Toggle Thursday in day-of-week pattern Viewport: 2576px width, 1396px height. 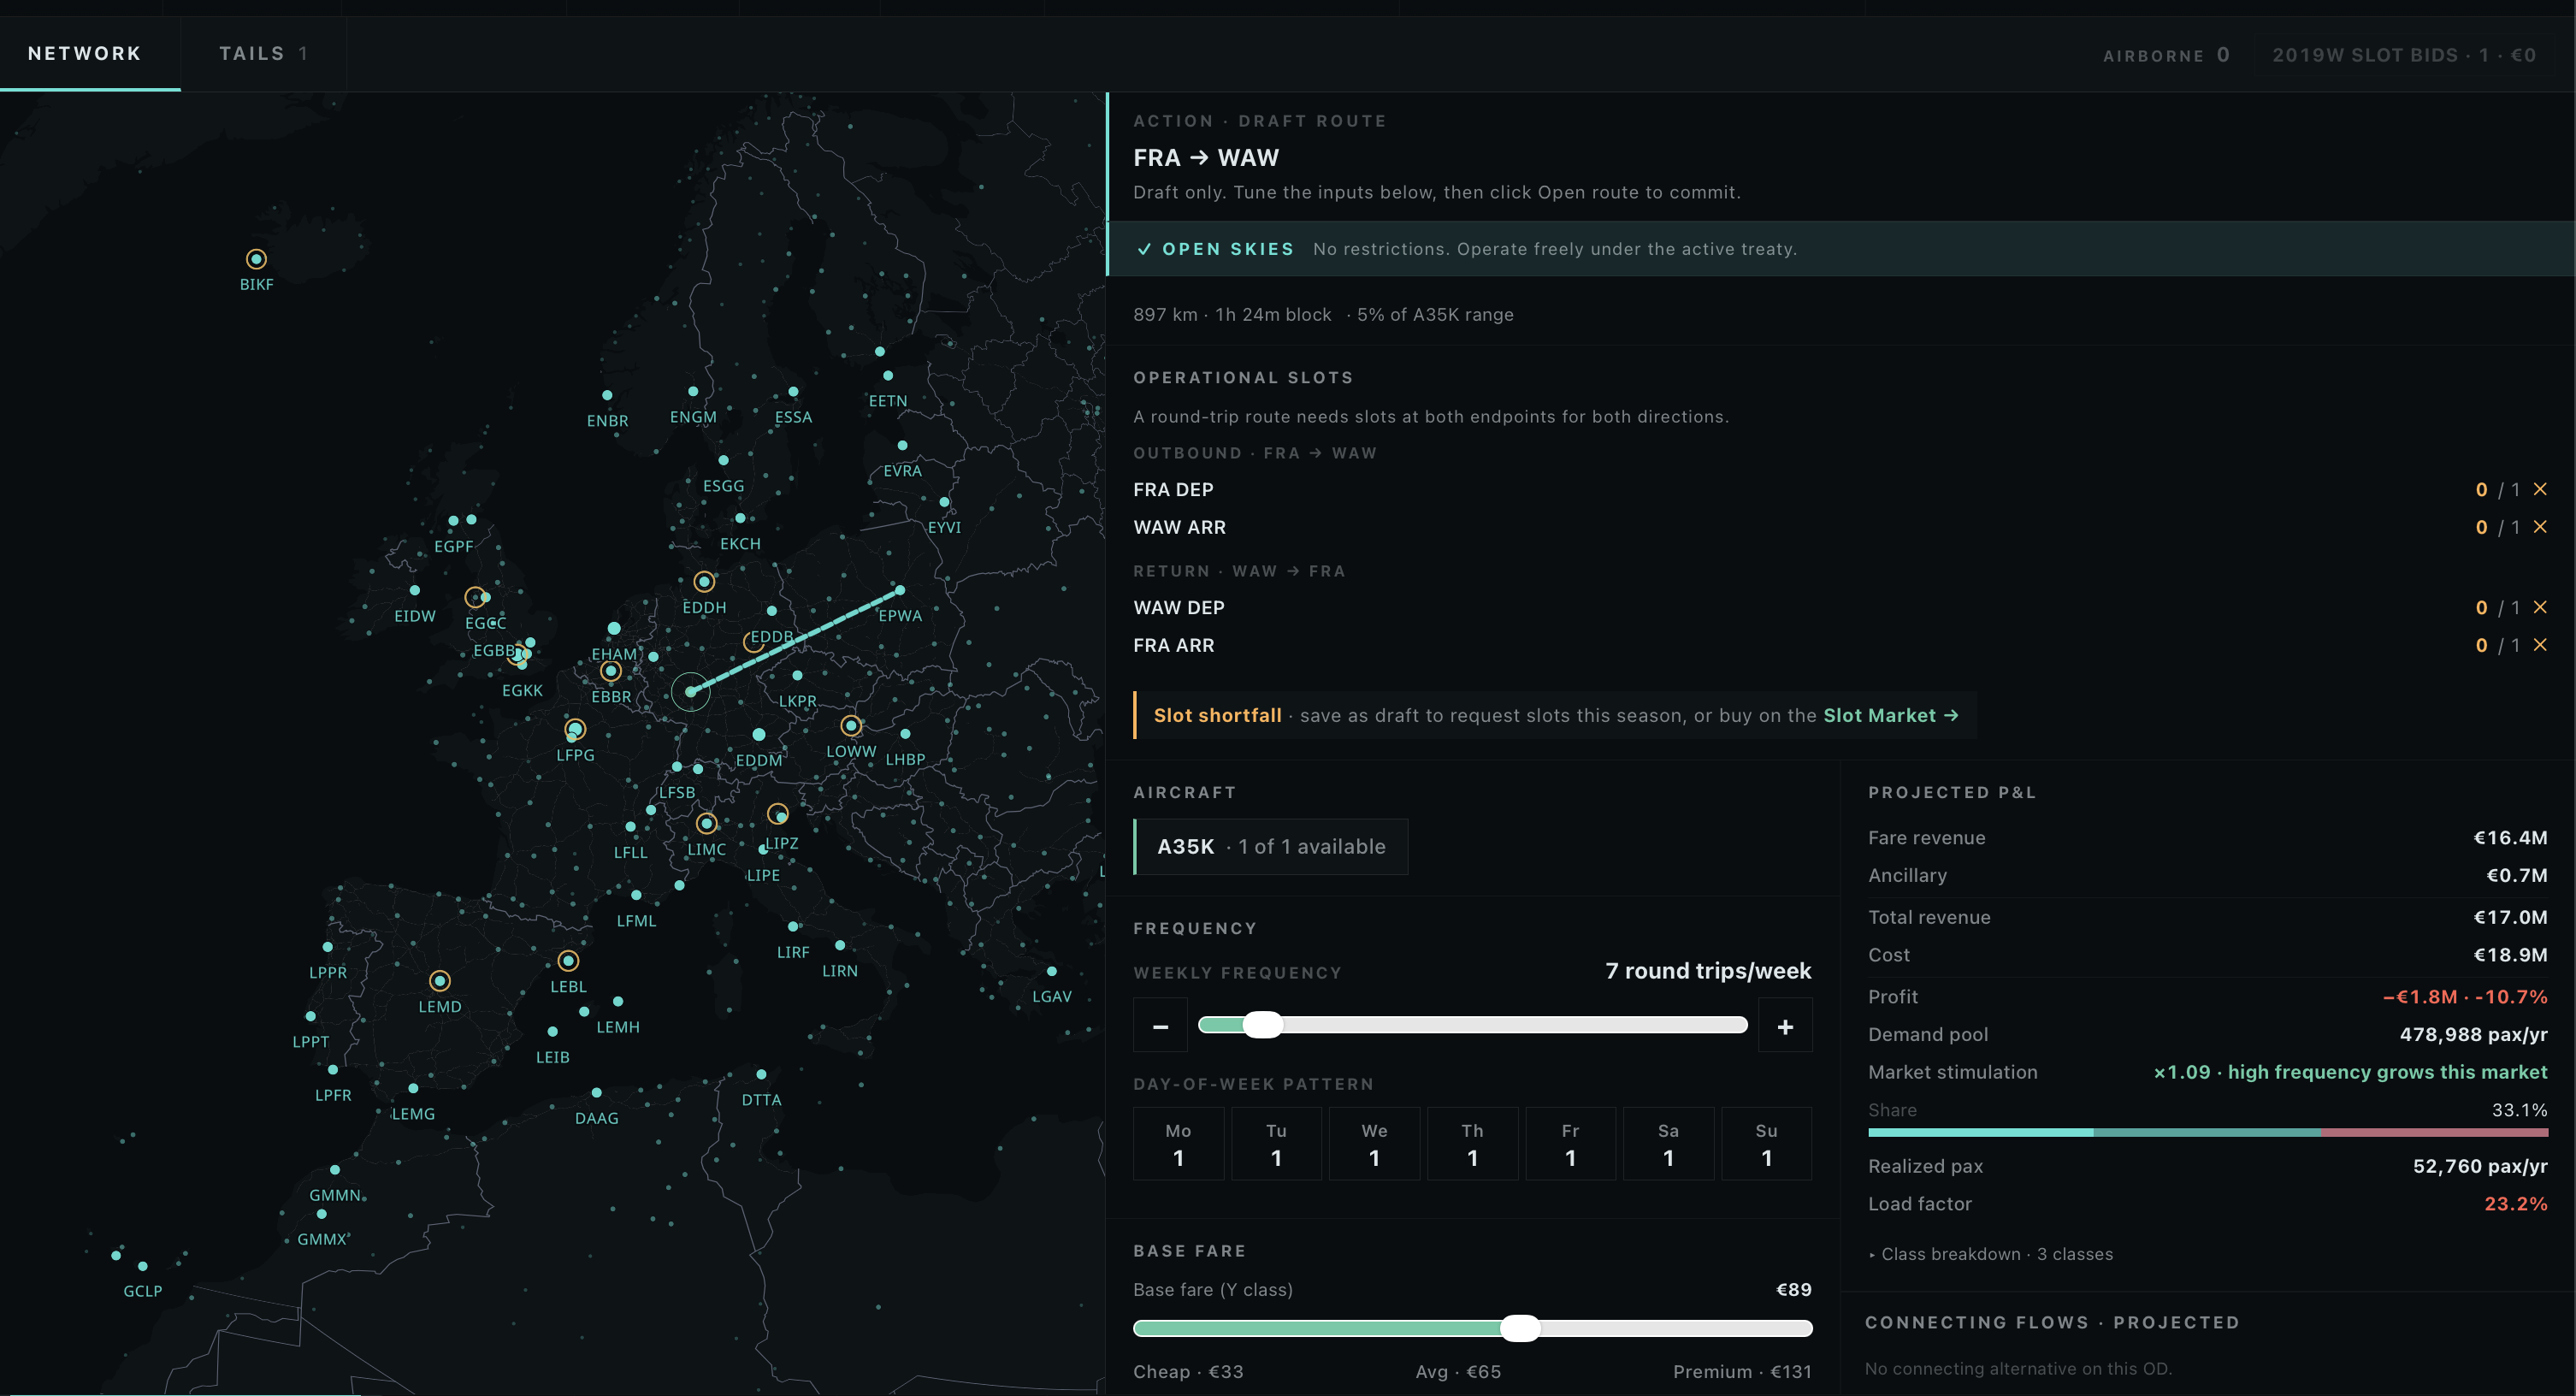click(x=1472, y=1144)
